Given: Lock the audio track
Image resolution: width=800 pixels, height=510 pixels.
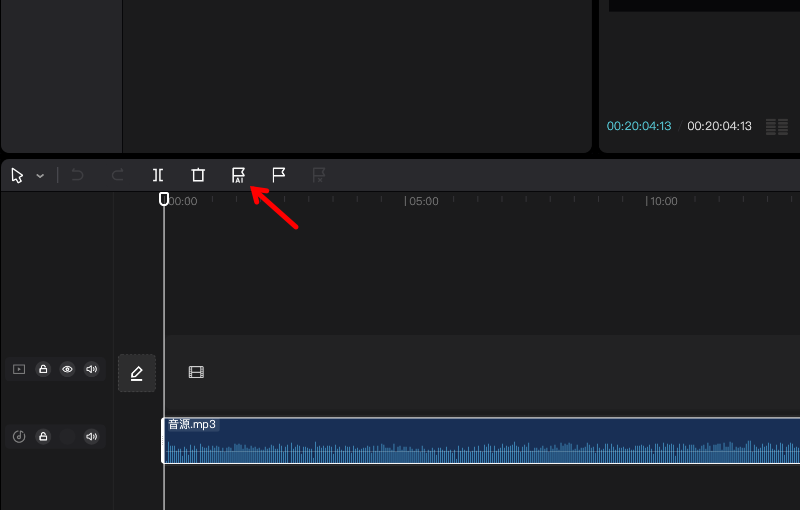Looking at the screenshot, I should coord(43,437).
